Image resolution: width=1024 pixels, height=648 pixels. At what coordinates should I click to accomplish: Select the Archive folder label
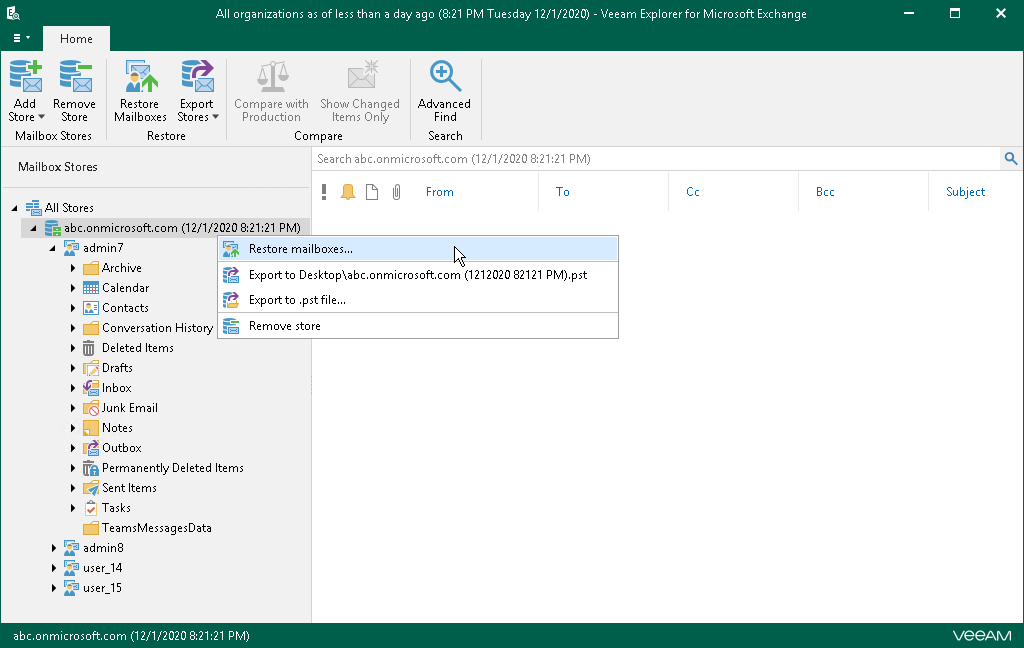pos(121,268)
